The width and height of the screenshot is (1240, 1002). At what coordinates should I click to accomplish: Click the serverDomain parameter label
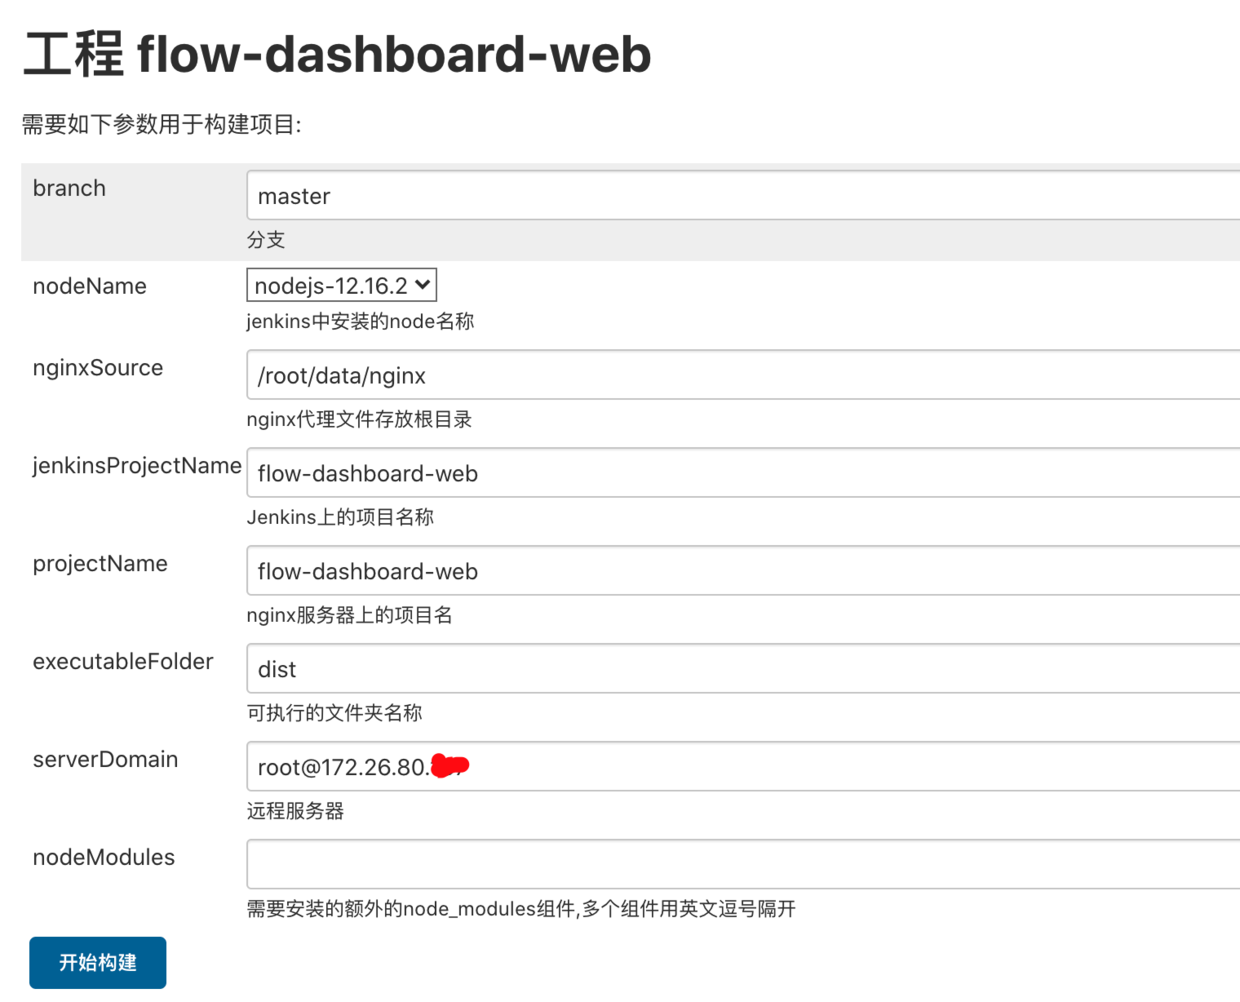coord(105,760)
